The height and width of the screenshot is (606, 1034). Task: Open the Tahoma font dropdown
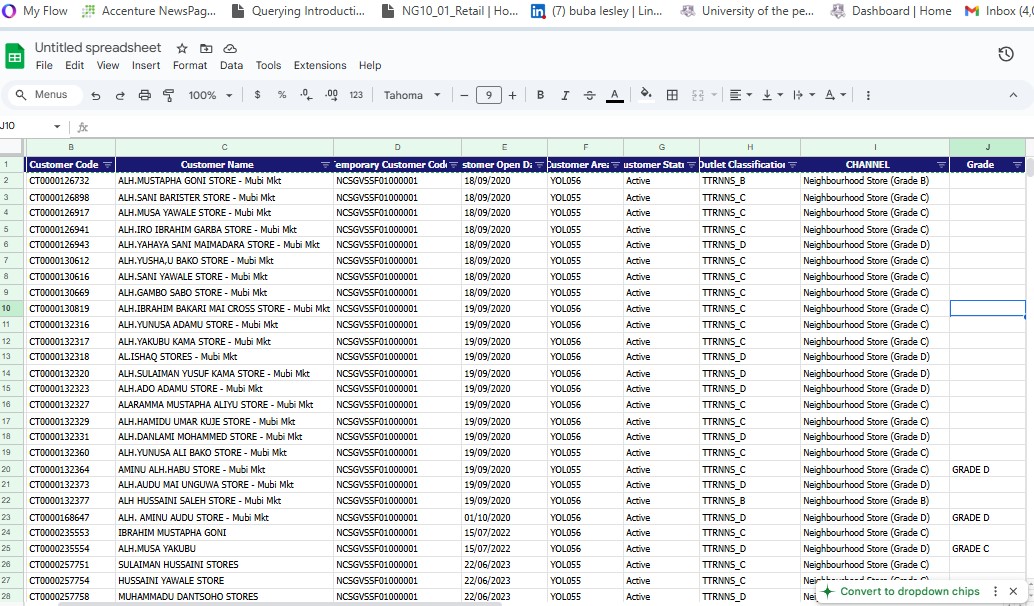(x=411, y=95)
